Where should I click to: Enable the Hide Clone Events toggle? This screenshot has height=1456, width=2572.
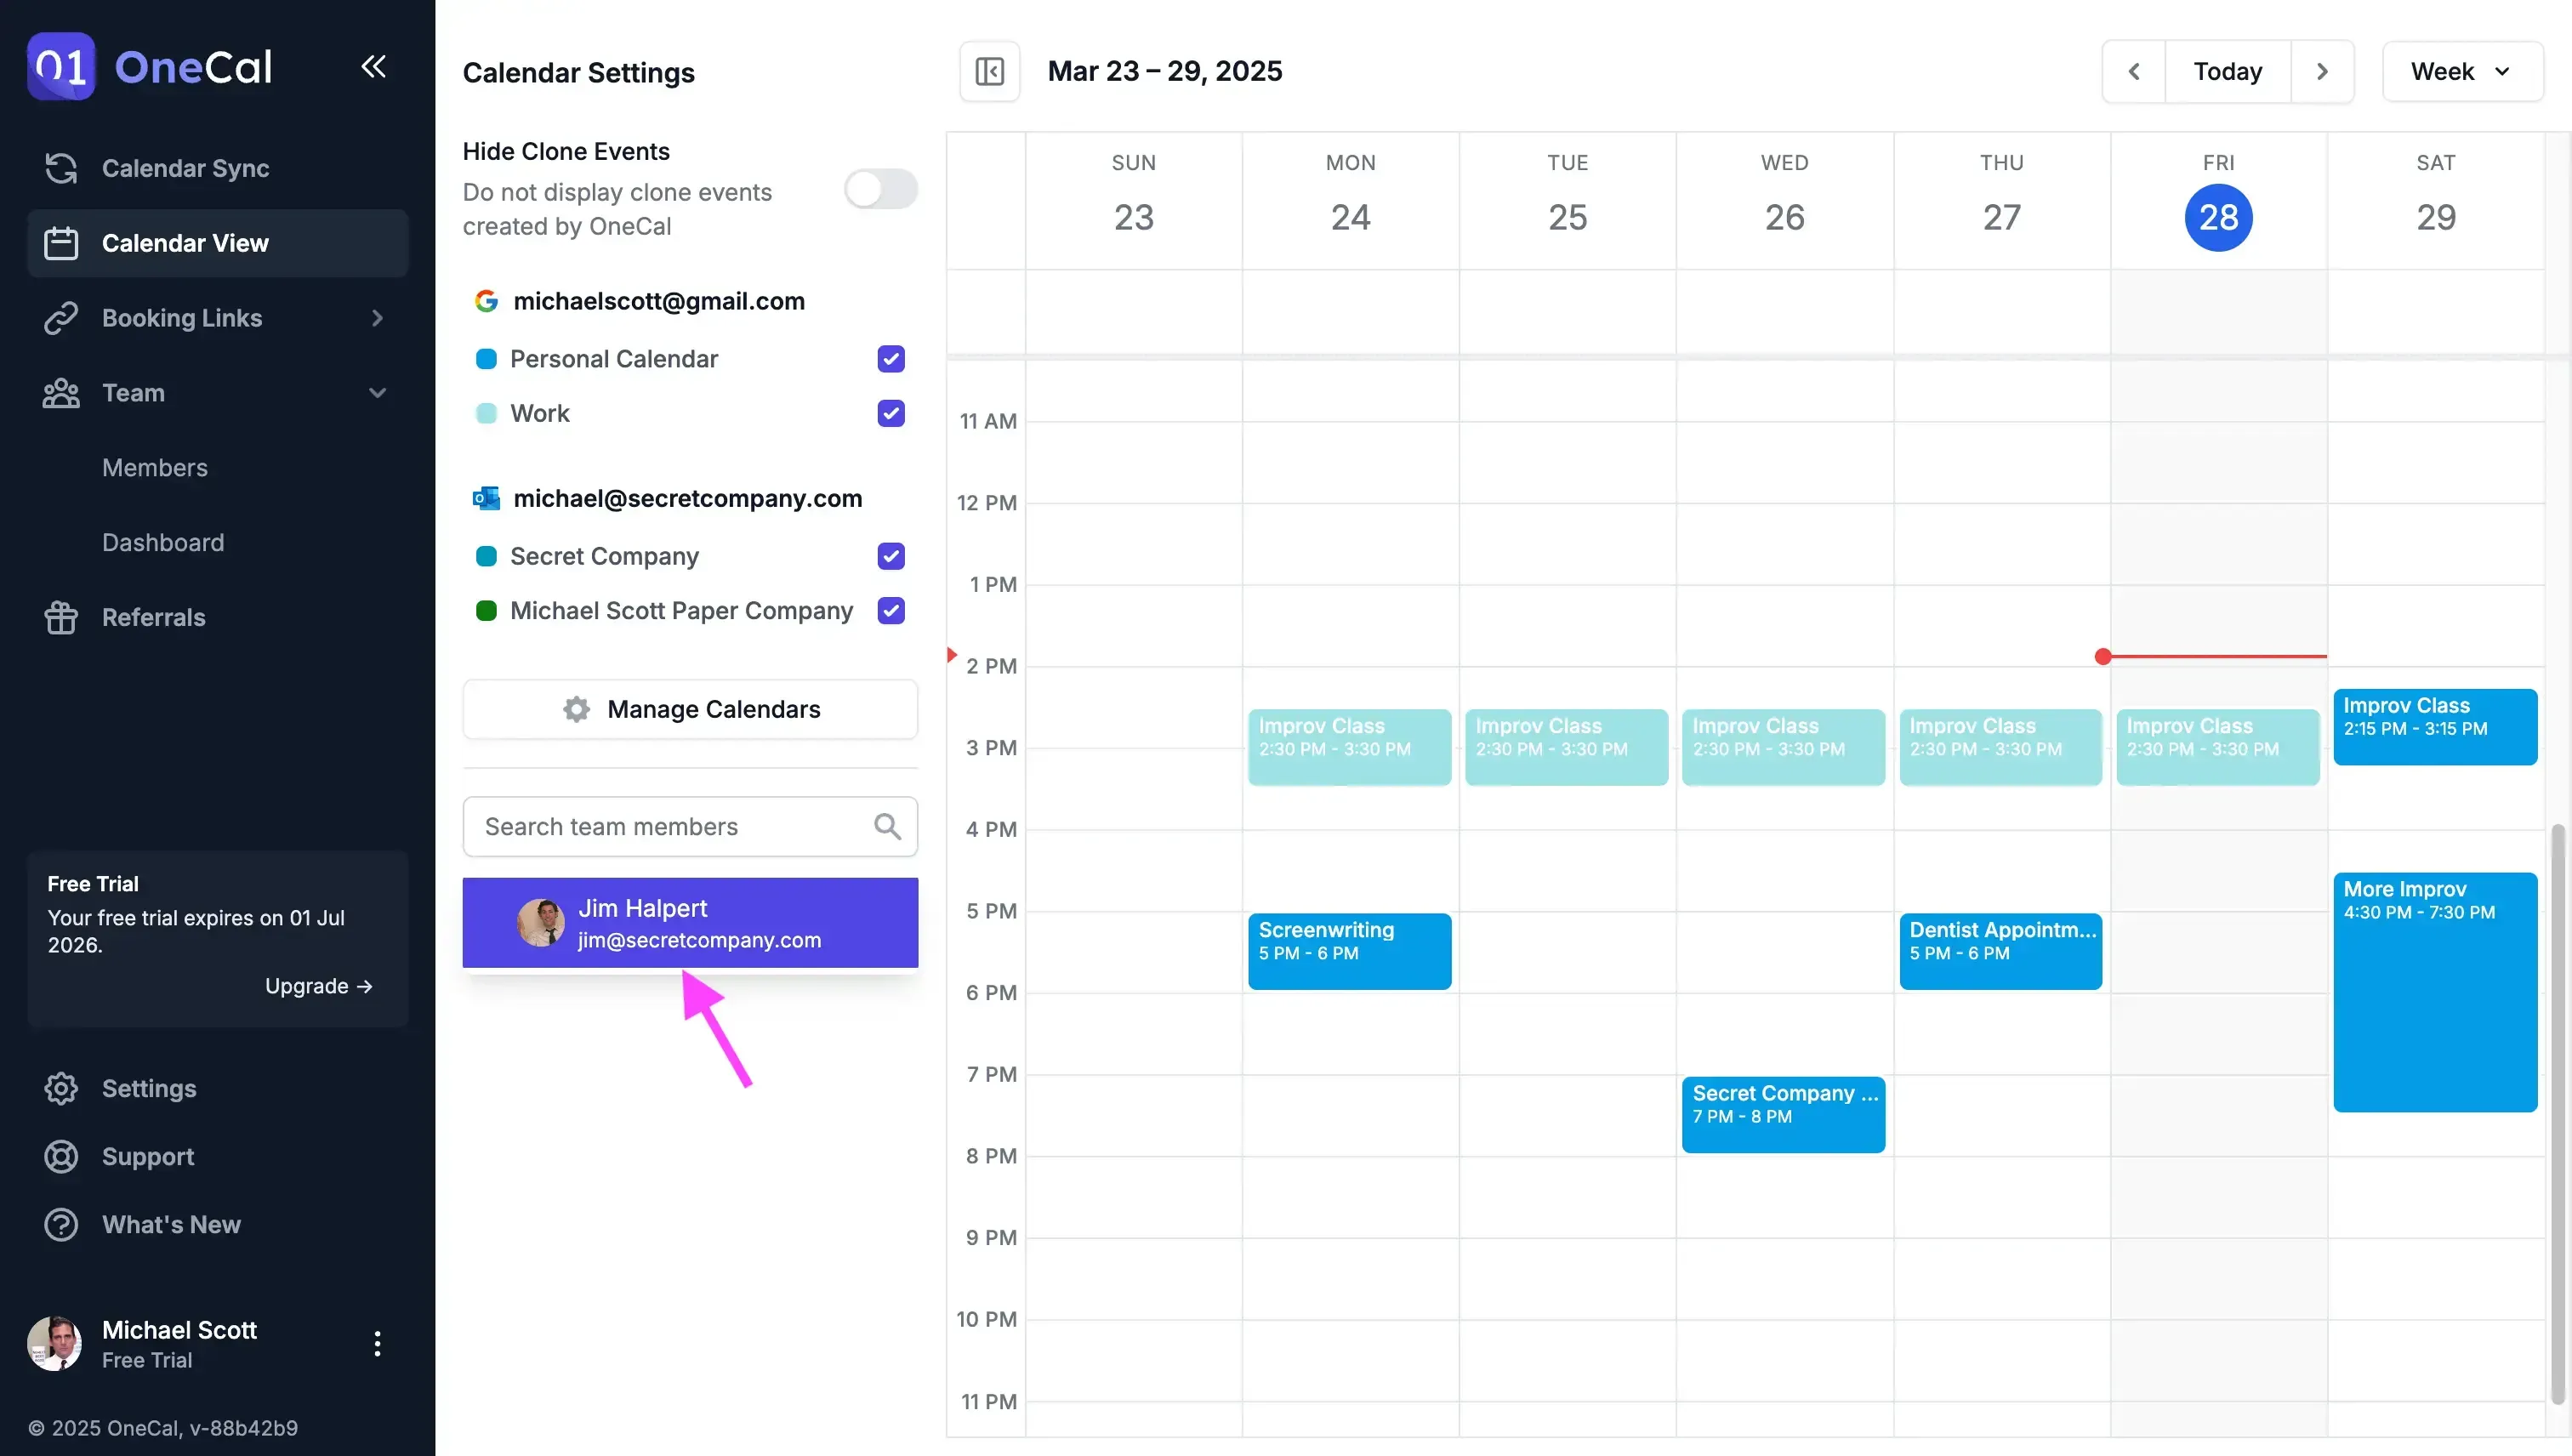point(880,189)
